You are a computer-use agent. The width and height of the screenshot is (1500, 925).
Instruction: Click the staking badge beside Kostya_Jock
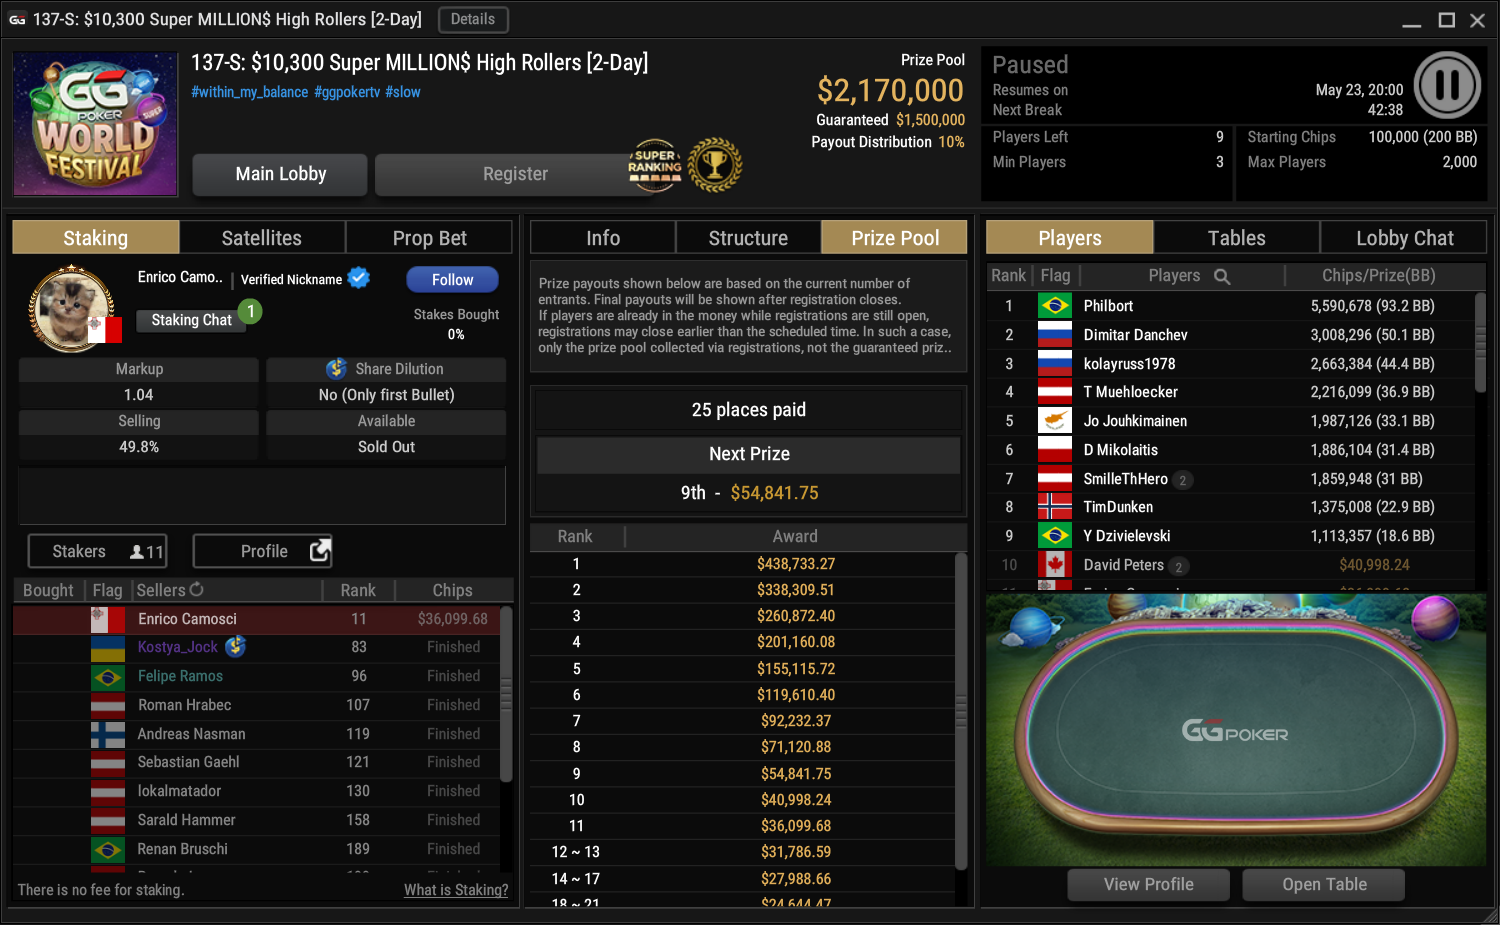coord(236,647)
